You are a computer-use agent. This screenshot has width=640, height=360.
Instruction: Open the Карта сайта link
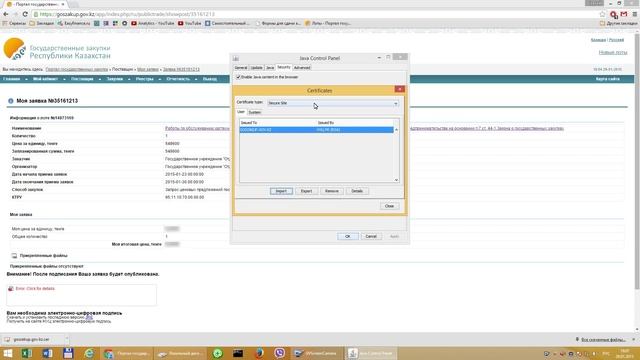coord(607,79)
